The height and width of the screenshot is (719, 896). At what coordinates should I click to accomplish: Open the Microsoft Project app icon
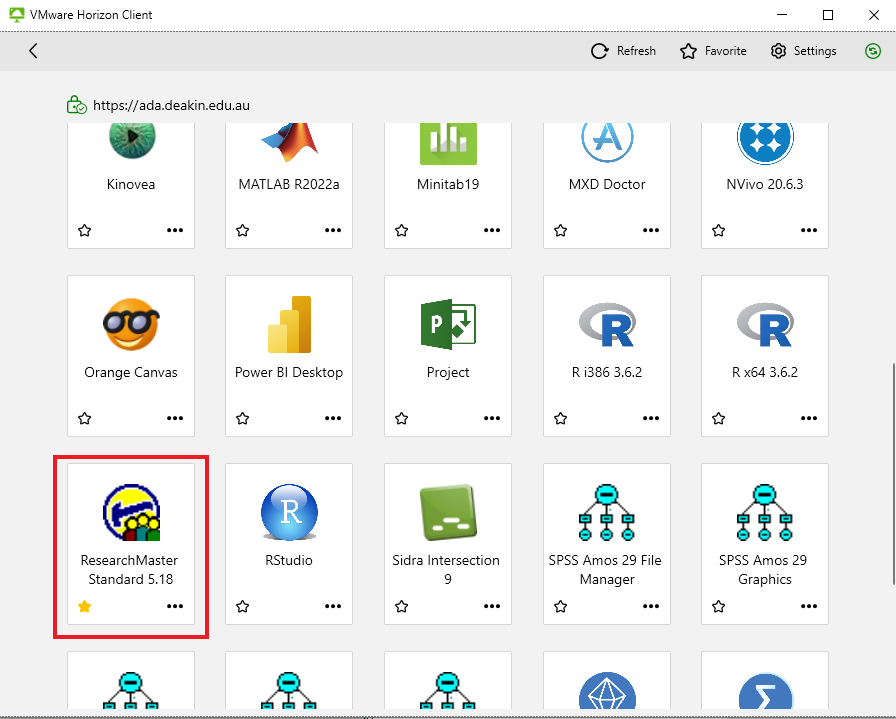click(448, 324)
